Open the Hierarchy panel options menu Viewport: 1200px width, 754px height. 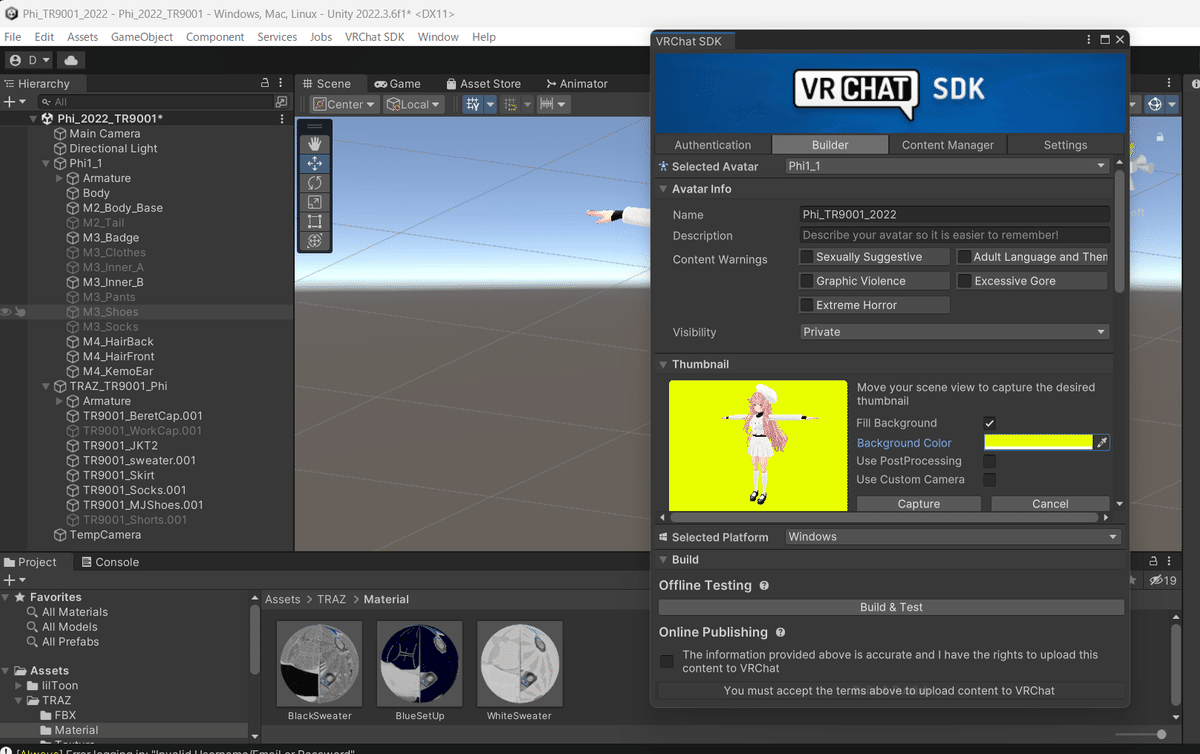point(282,84)
